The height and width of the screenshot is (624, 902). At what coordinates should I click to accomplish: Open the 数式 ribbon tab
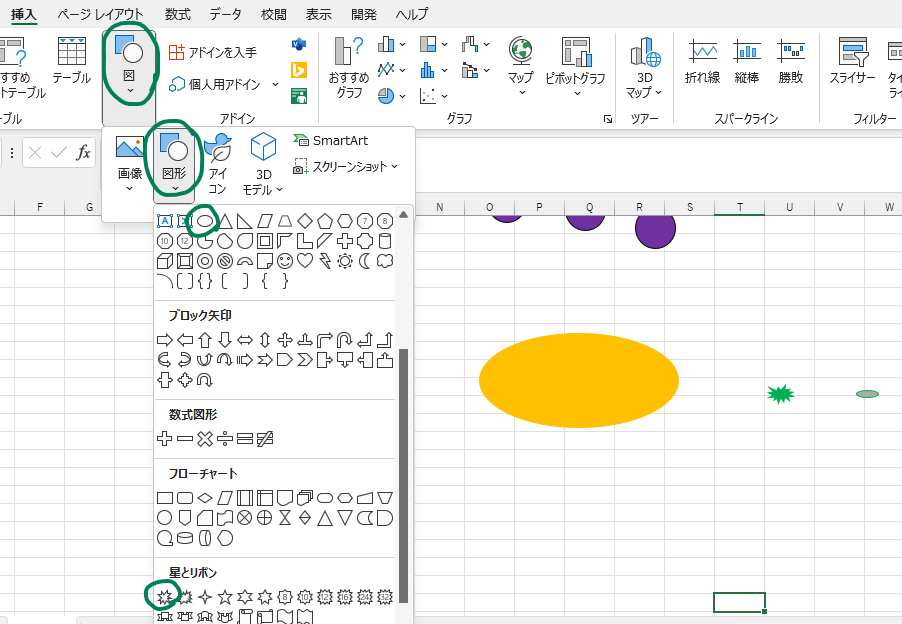click(x=177, y=14)
